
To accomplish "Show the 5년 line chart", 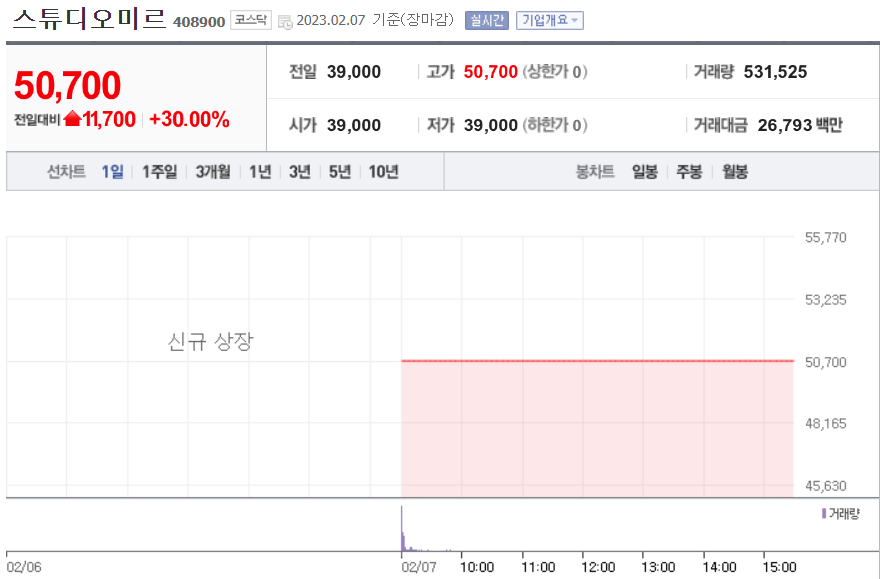I will [340, 171].
